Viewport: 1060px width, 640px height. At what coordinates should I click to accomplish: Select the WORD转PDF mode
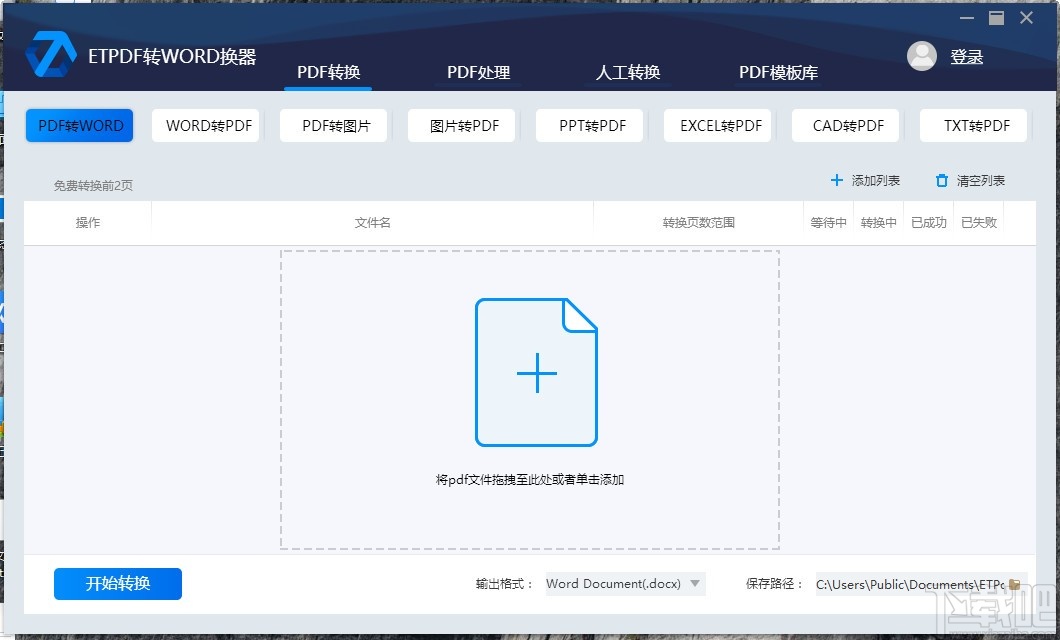tap(208, 126)
